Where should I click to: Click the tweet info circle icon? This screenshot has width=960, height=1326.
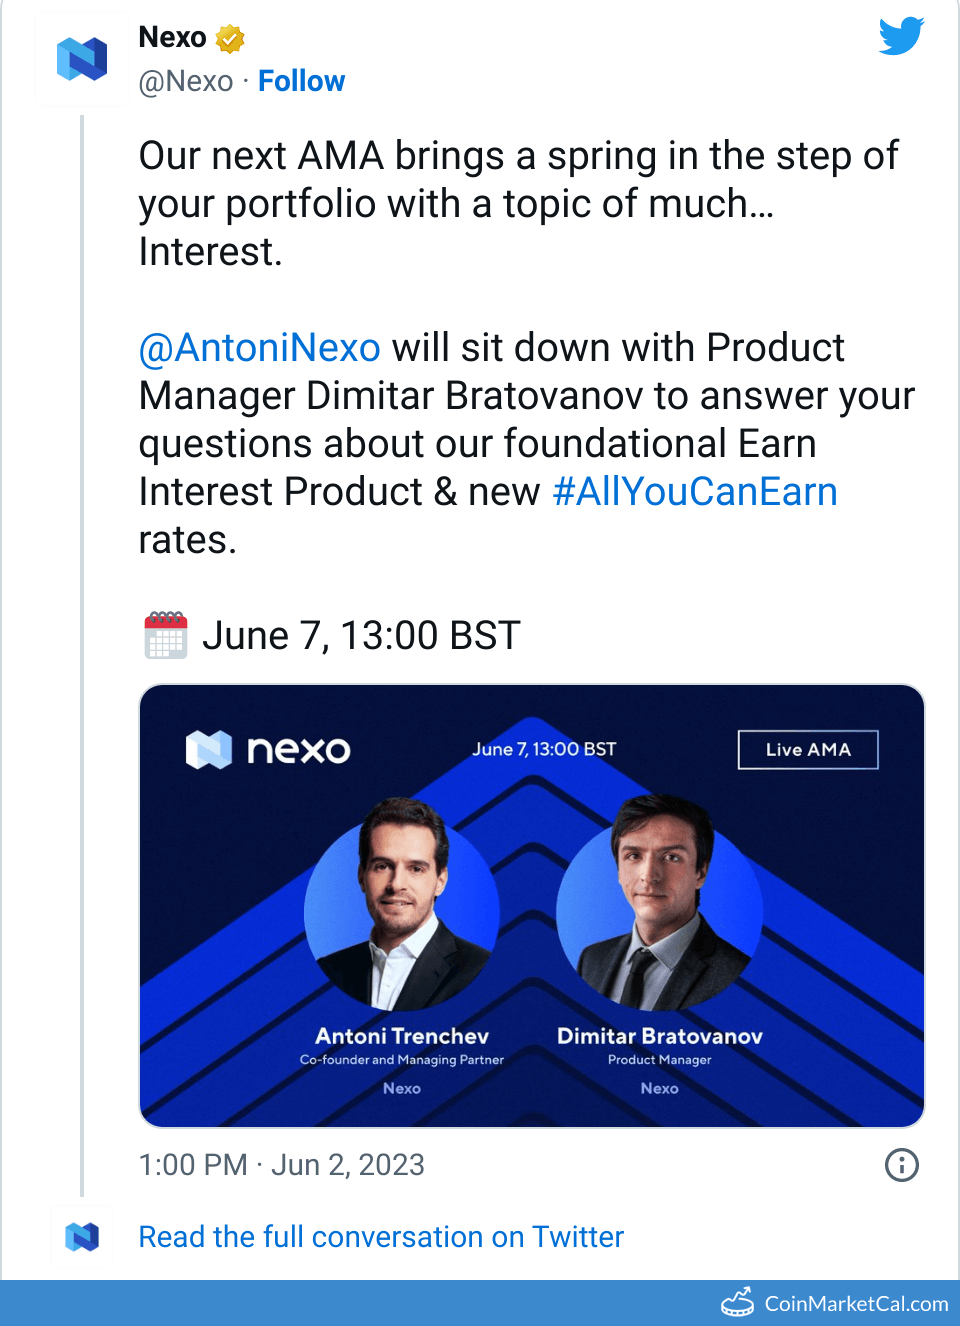(901, 1165)
